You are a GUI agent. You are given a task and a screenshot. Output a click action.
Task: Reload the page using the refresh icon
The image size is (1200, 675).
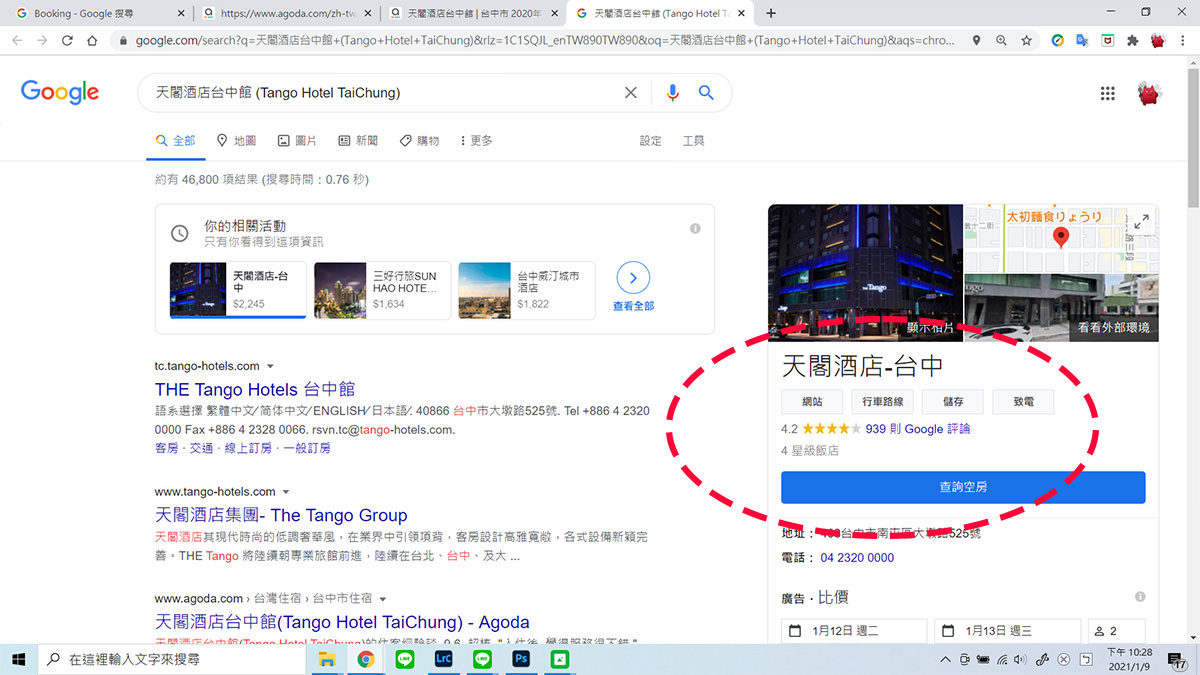66,40
